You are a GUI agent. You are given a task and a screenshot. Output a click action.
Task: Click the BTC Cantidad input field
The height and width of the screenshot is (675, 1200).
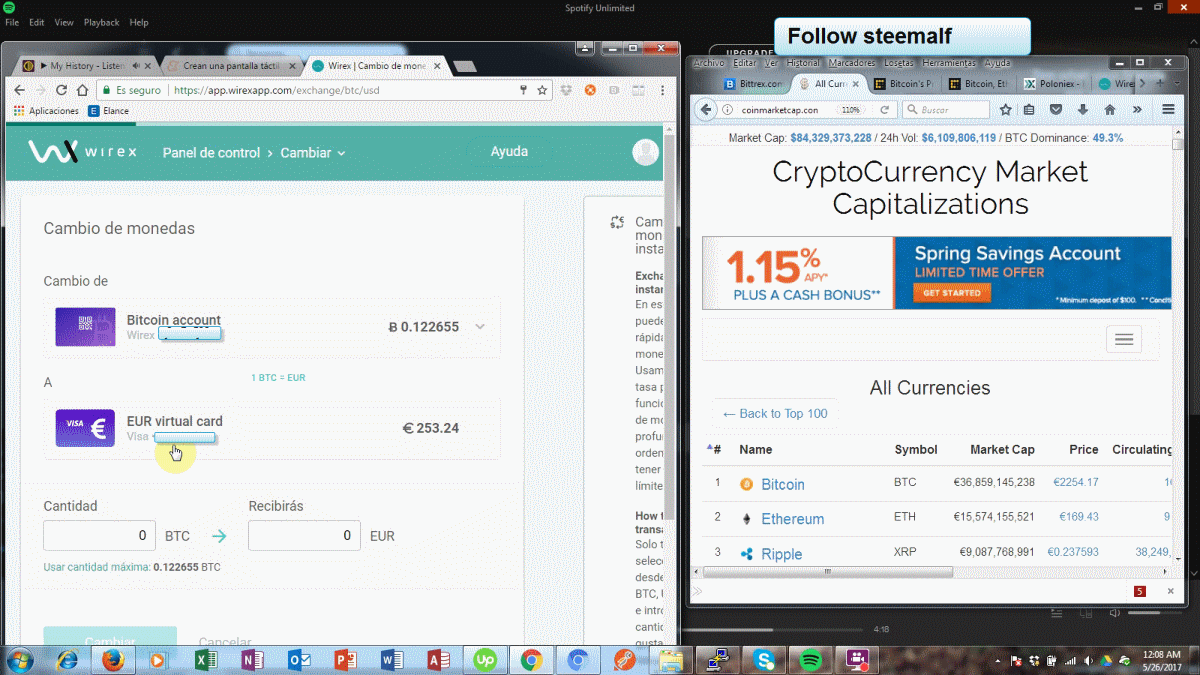click(x=100, y=536)
